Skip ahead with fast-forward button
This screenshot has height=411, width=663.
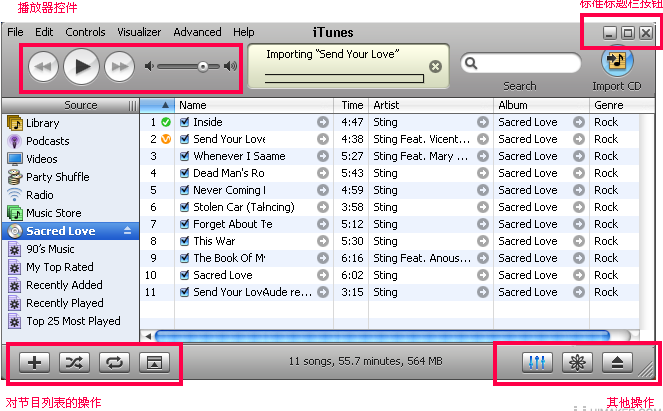[120, 66]
